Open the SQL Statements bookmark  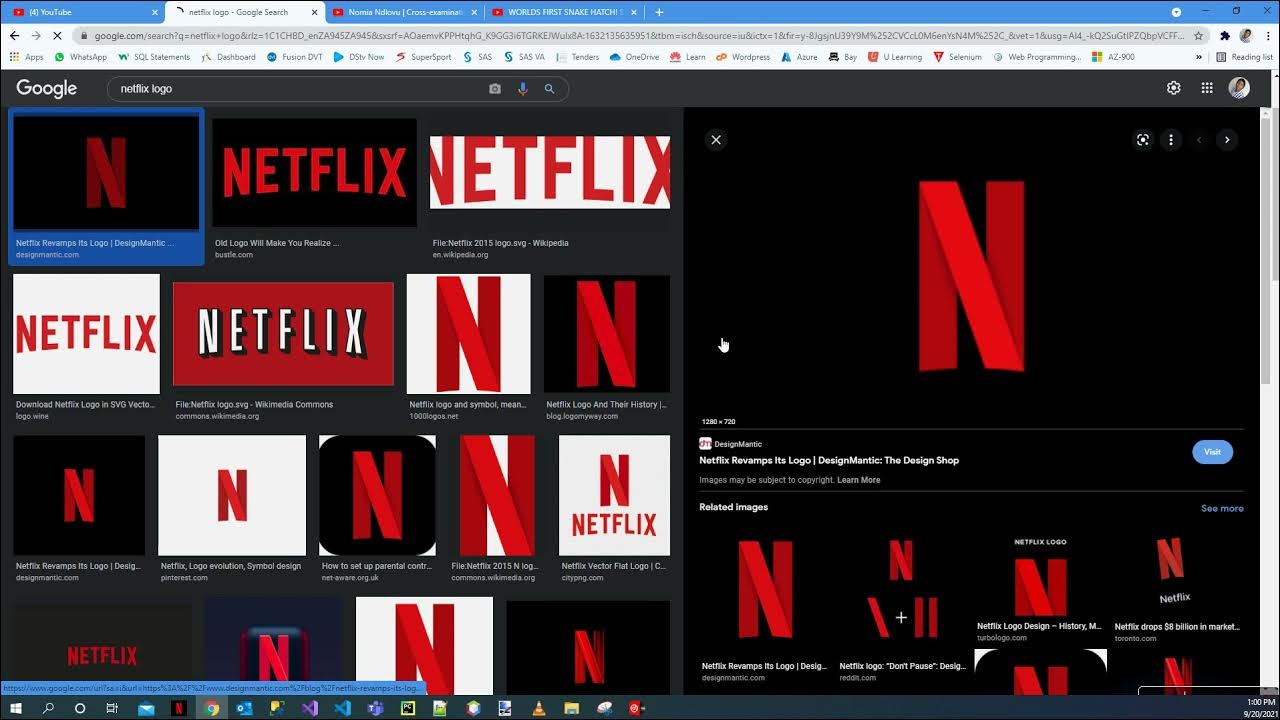[154, 57]
